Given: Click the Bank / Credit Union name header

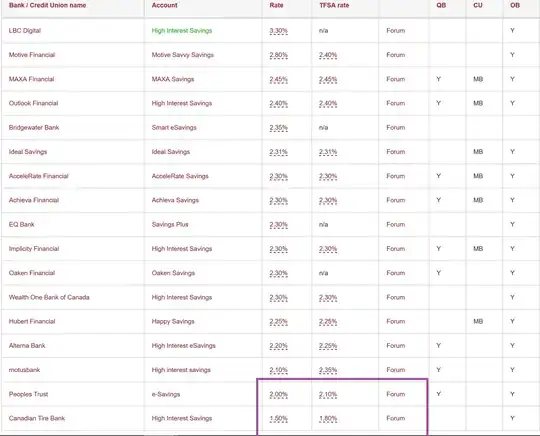Looking at the screenshot, I should (x=47, y=5).
